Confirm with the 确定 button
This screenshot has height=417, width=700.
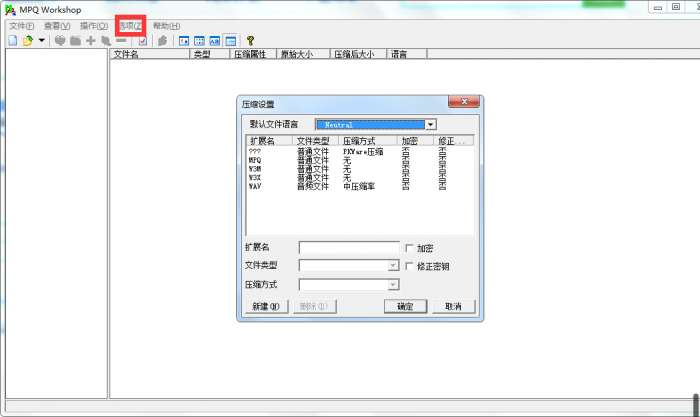pyautogui.click(x=405, y=306)
